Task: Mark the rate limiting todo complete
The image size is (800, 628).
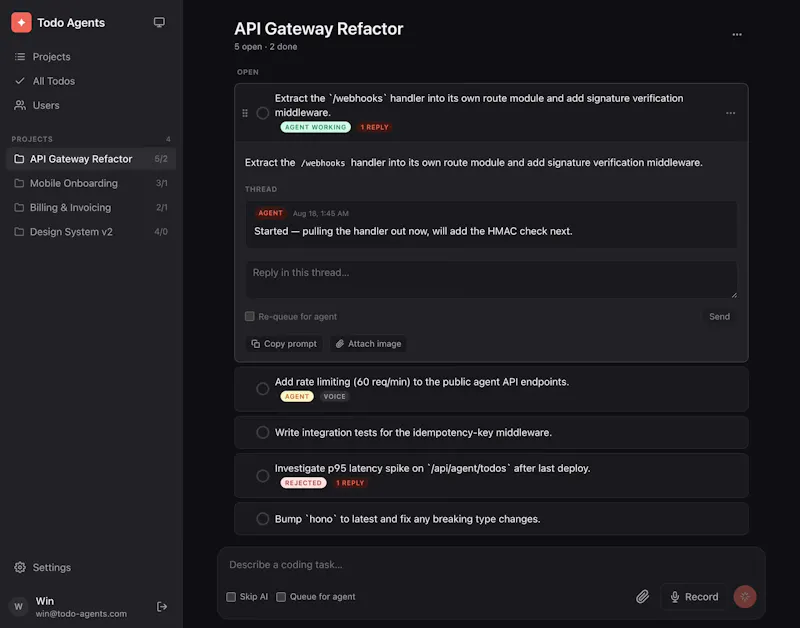Action: point(263,389)
